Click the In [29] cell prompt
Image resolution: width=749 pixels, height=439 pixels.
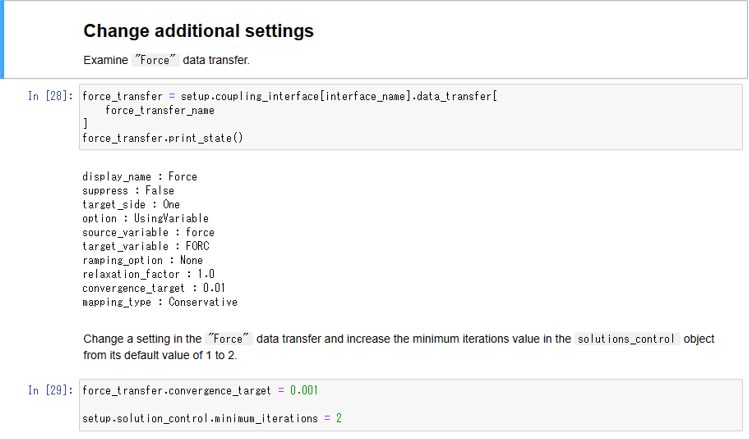tap(50, 389)
